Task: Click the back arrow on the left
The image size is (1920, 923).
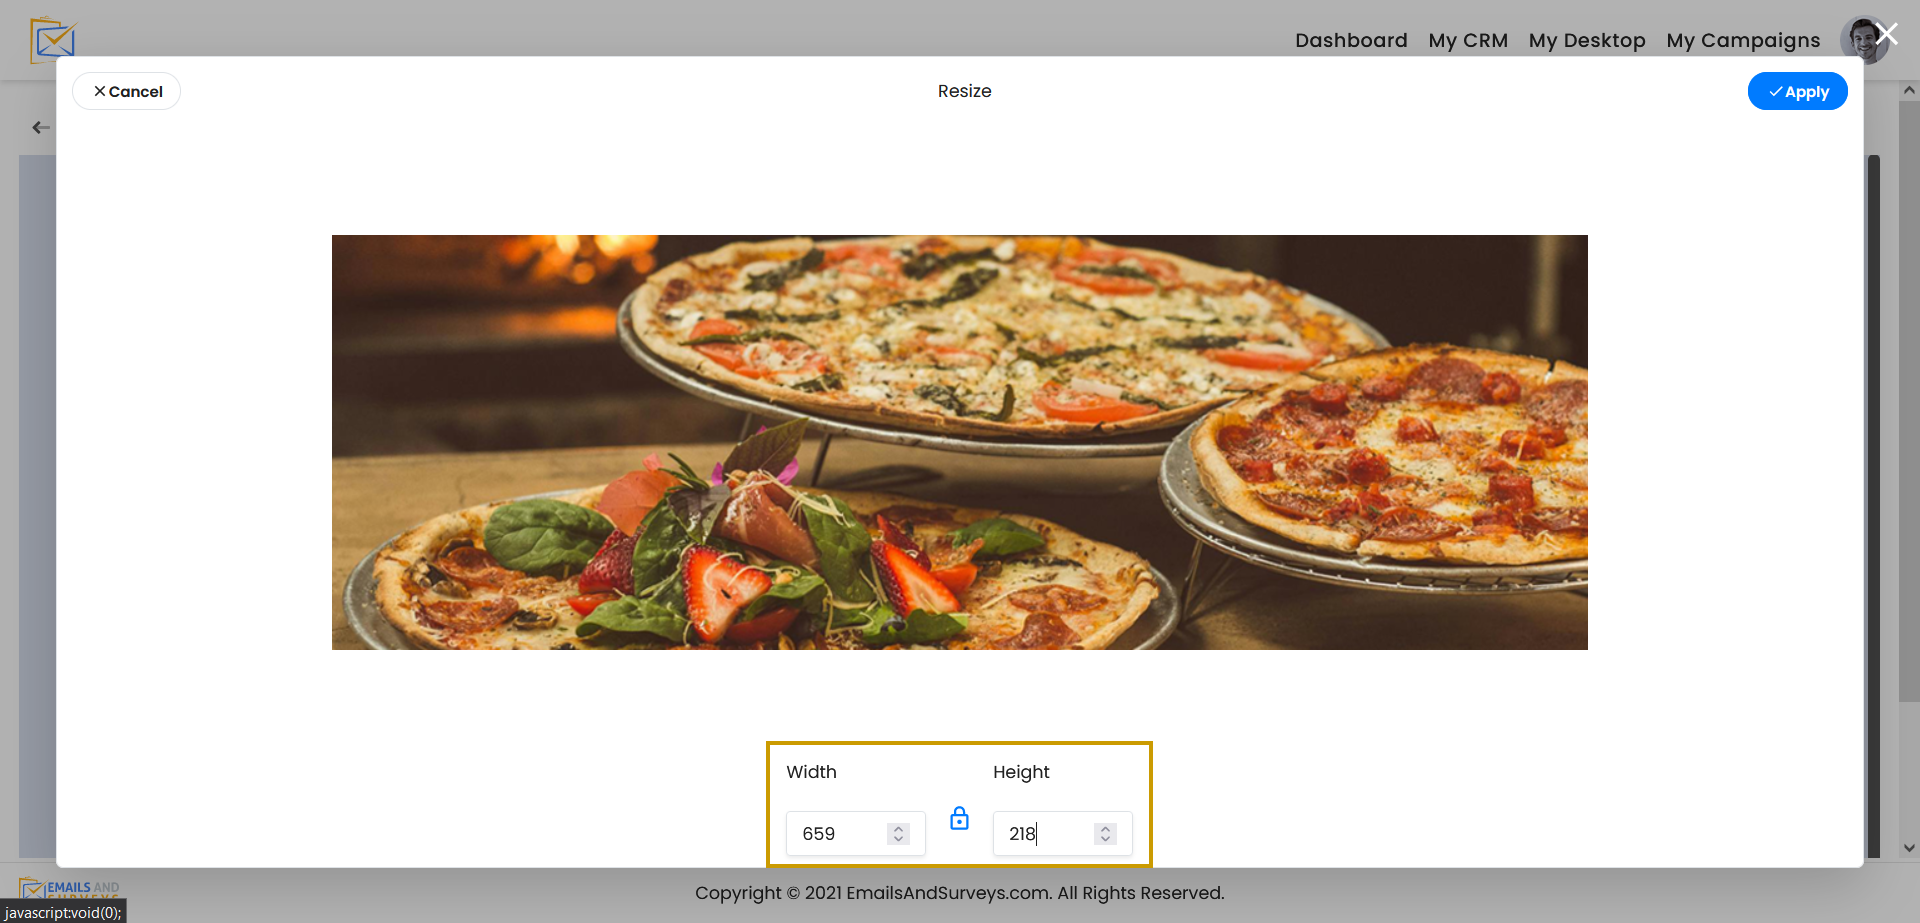Action: 40,127
